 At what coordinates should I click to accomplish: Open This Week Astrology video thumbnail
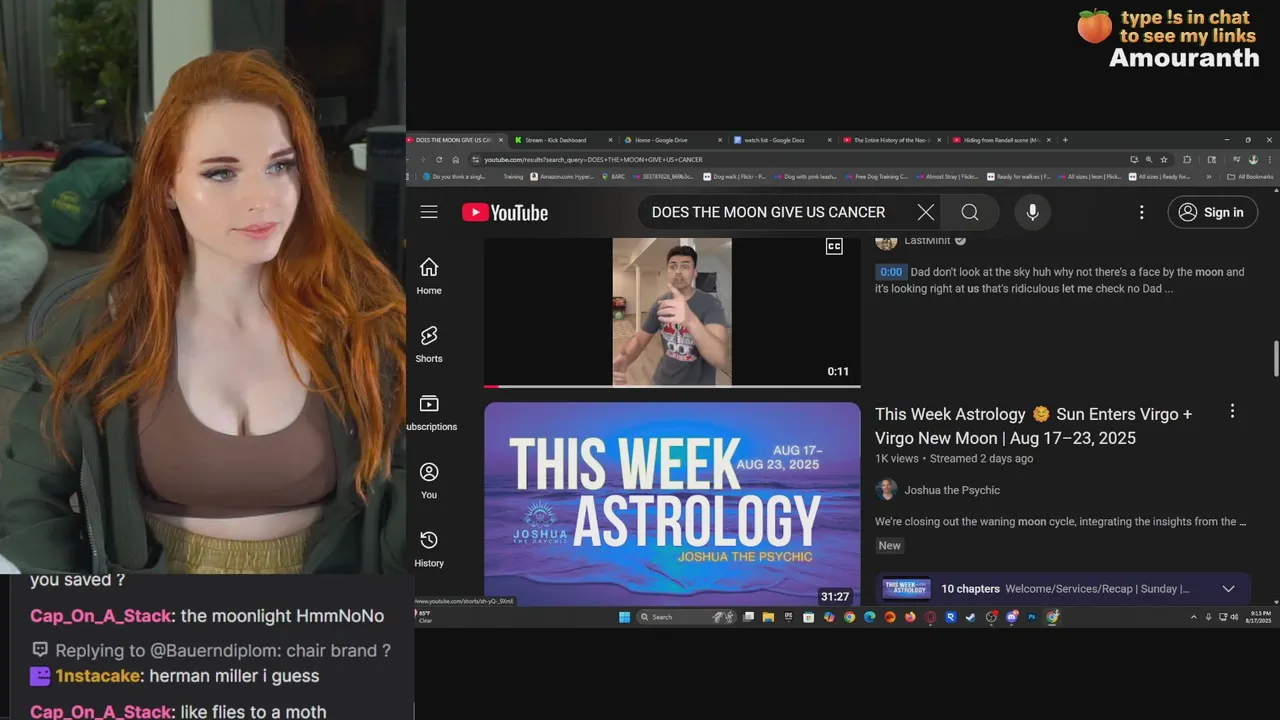pos(672,504)
